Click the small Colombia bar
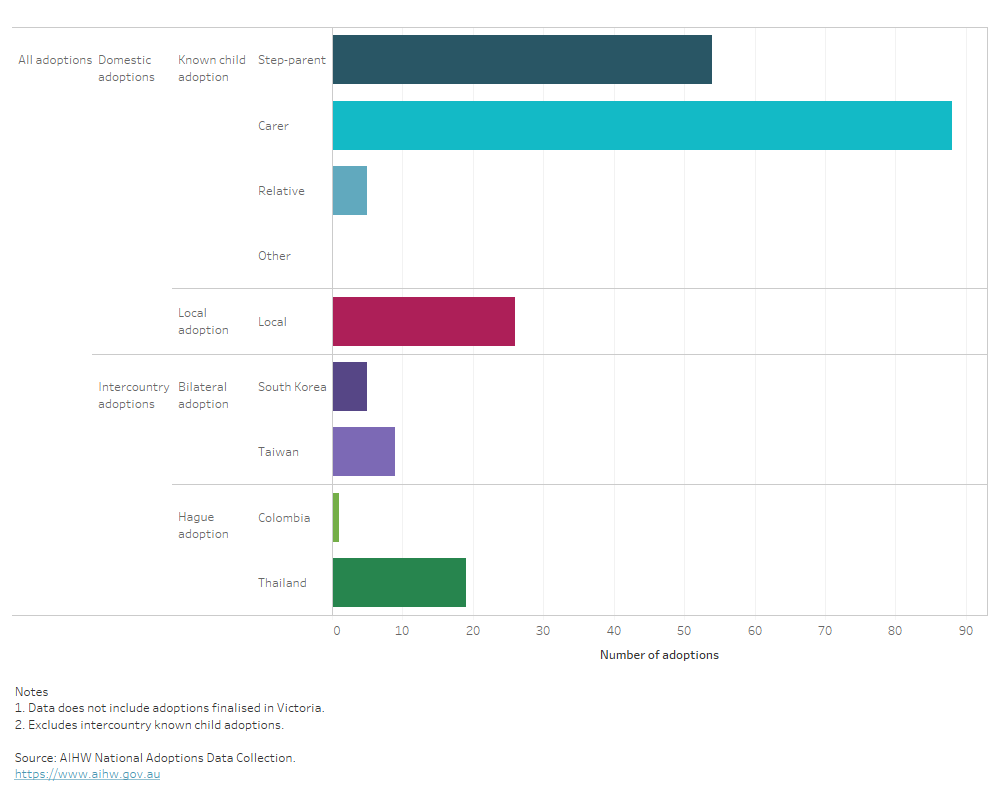The height and width of the screenshot is (800, 1000). 336,517
